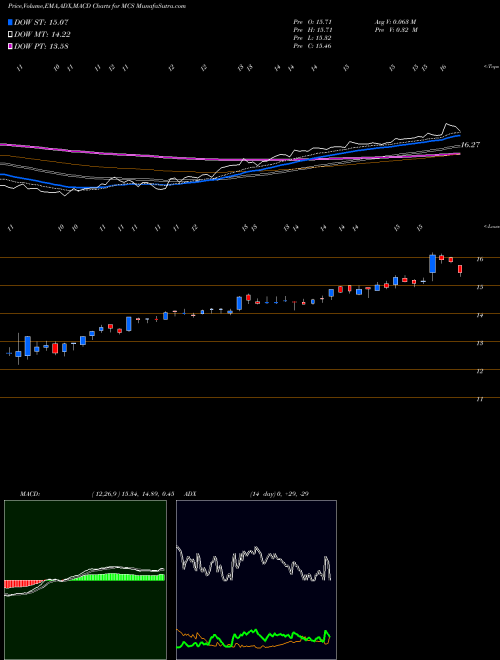Select the DOW ST: 15.07 label
The width and height of the screenshot is (500, 660).
click(x=41, y=22)
